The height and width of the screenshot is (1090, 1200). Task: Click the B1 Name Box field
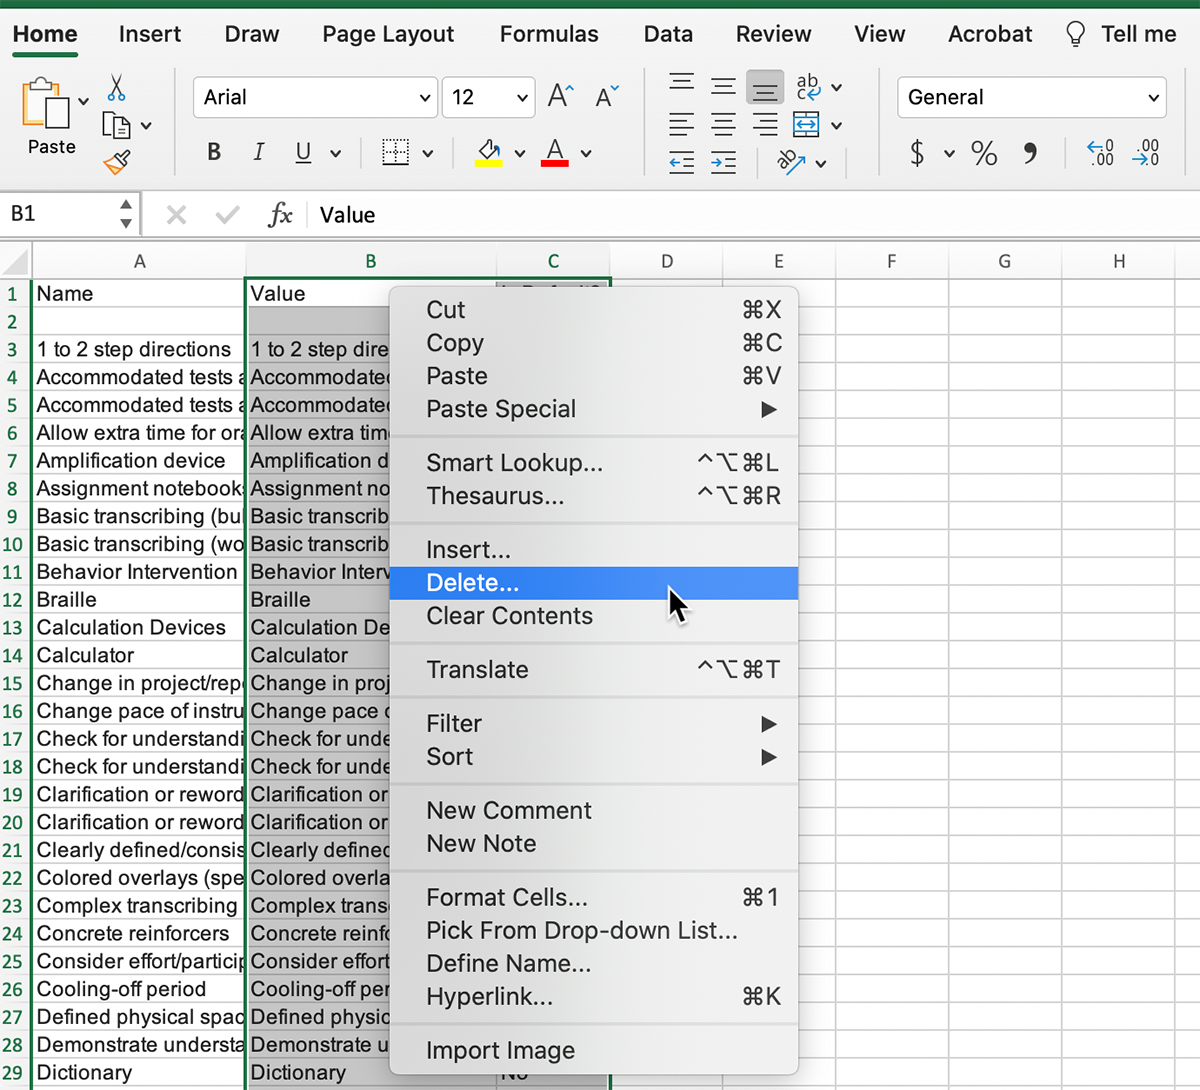tap(60, 214)
